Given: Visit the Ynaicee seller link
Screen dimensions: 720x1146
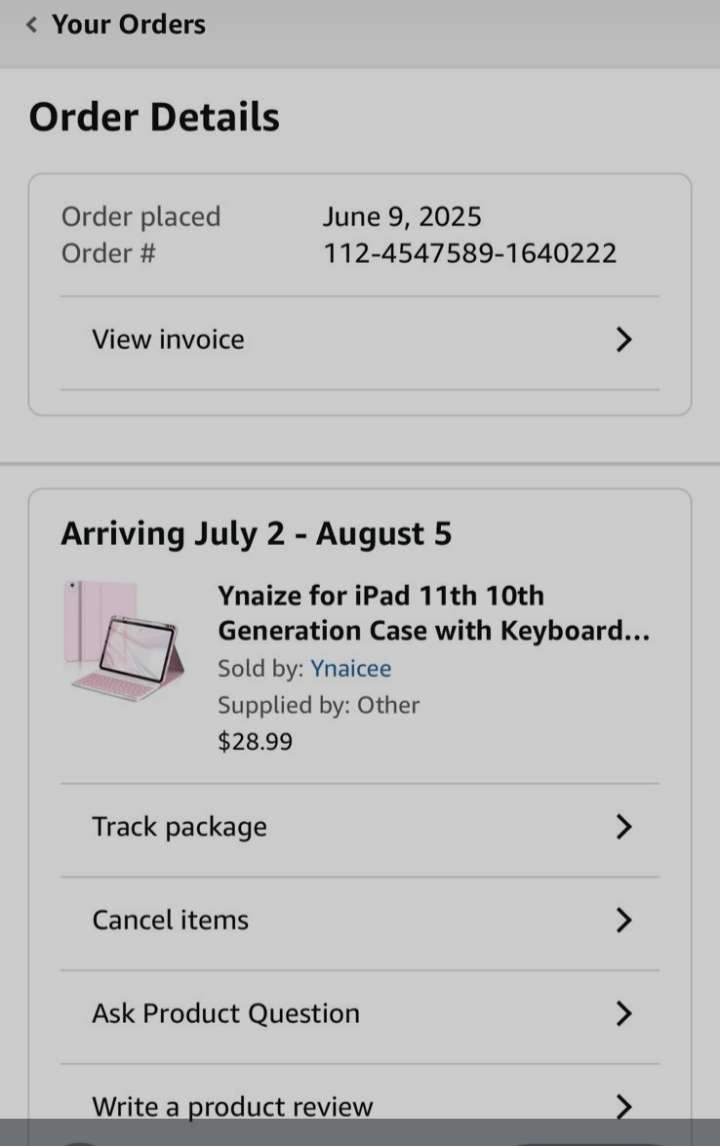Looking at the screenshot, I should (350, 669).
